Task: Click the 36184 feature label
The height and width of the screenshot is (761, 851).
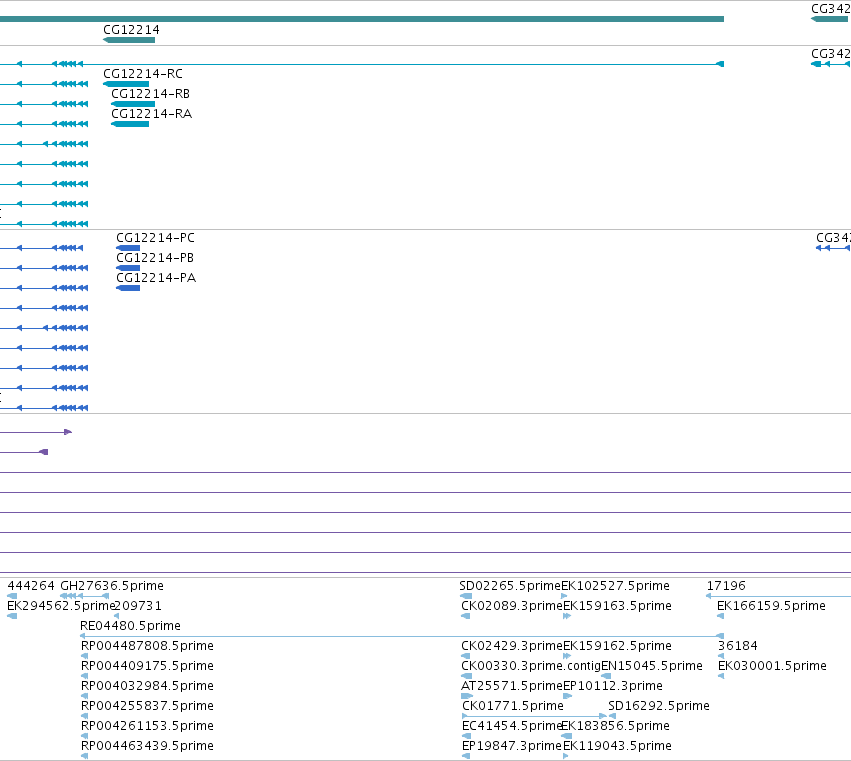Action: pyautogui.click(x=738, y=646)
